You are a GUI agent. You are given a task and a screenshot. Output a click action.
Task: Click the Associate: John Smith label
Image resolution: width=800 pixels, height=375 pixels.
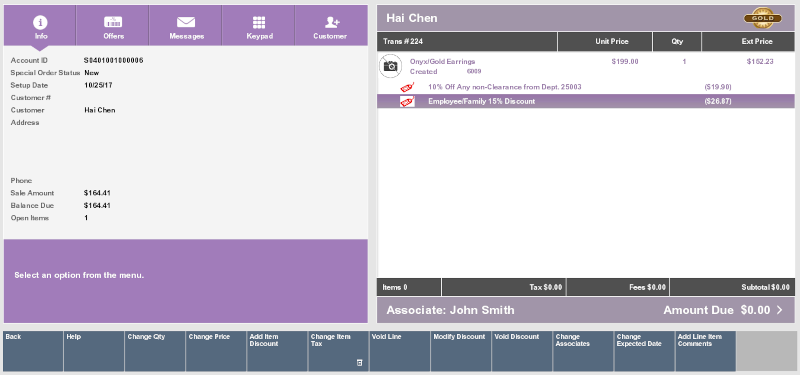451,310
